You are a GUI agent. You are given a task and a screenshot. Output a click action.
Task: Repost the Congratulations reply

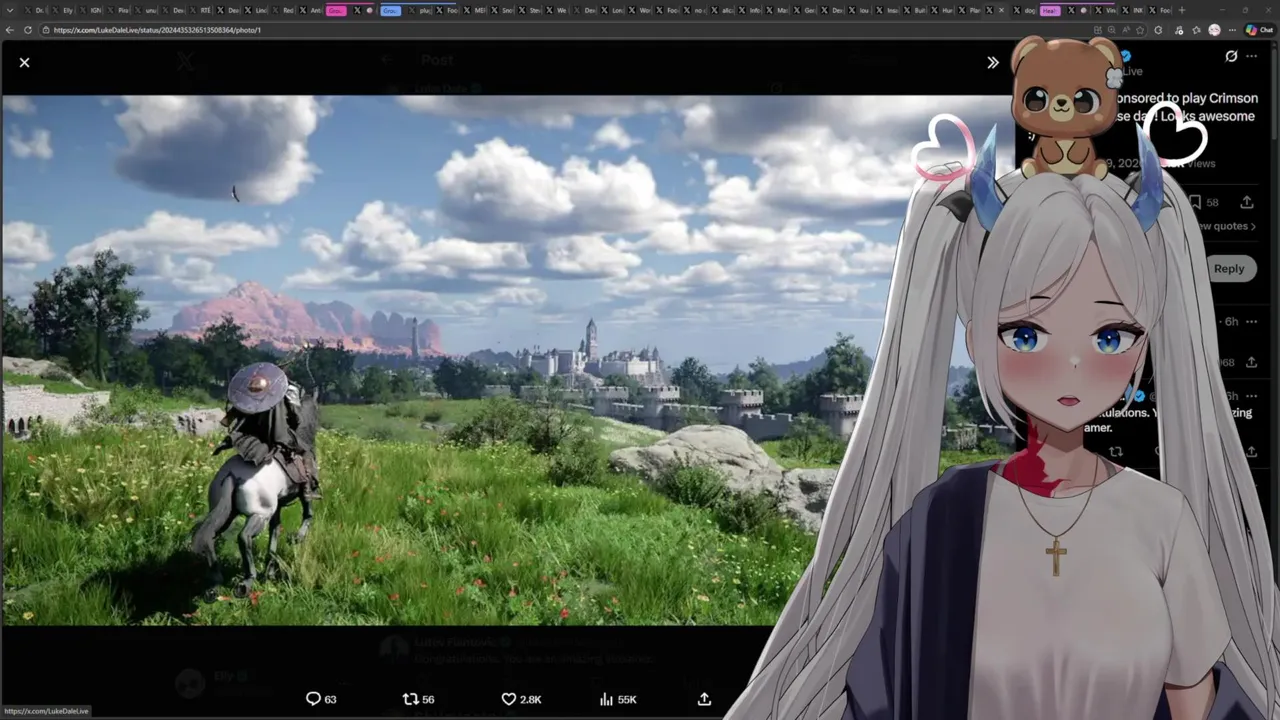coord(1116,452)
